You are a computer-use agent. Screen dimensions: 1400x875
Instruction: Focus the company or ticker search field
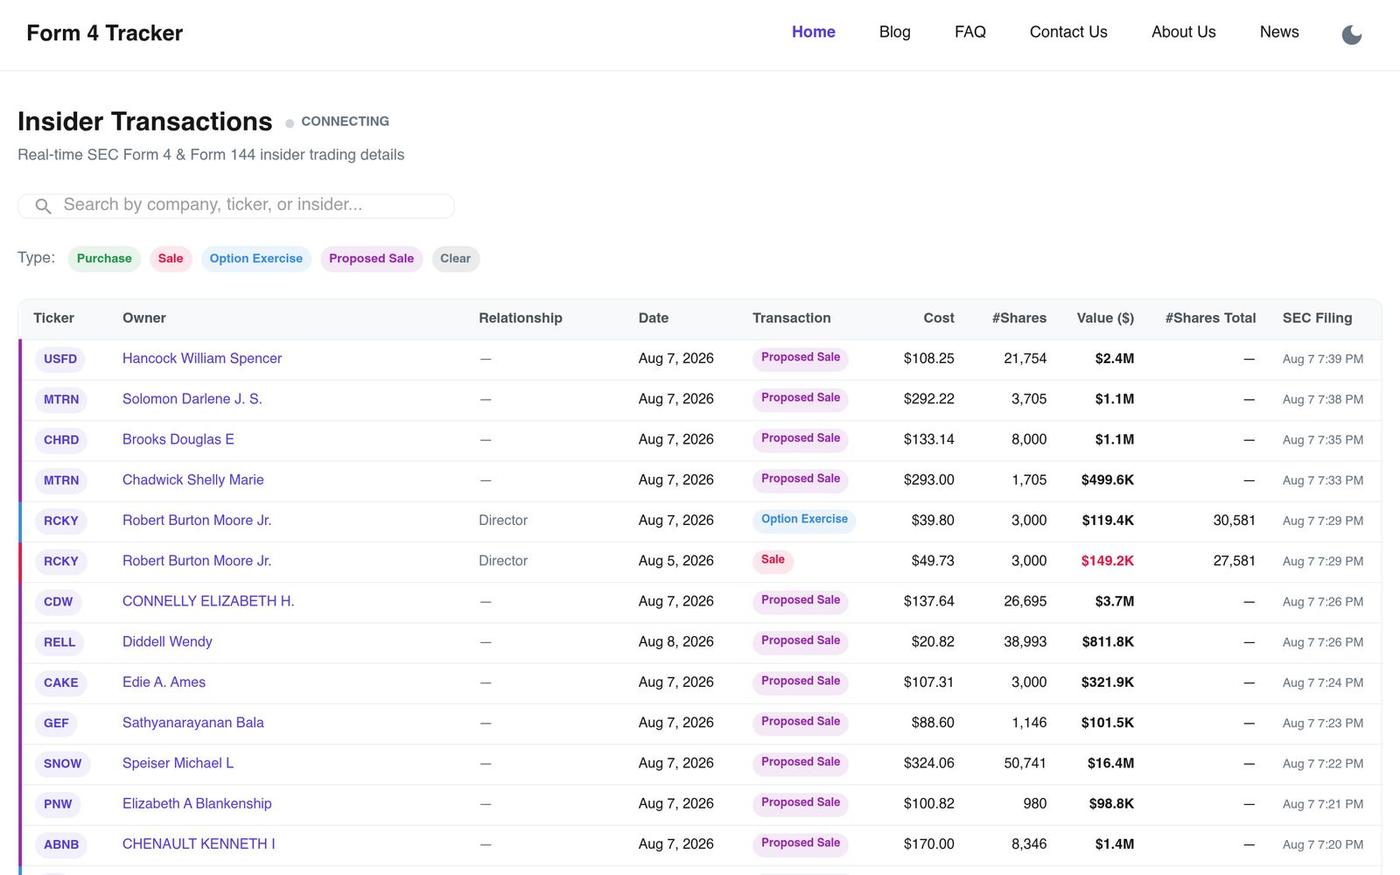pyautogui.click(x=236, y=206)
